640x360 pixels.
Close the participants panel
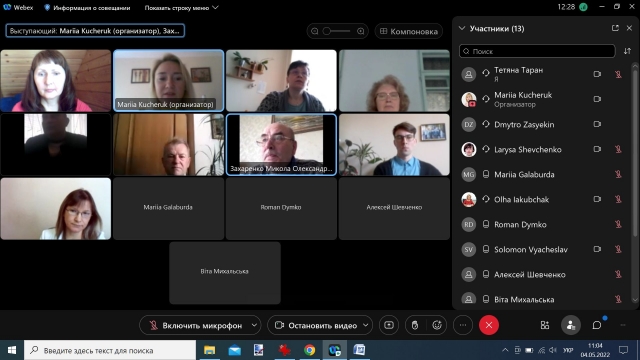[x=629, y=28]
